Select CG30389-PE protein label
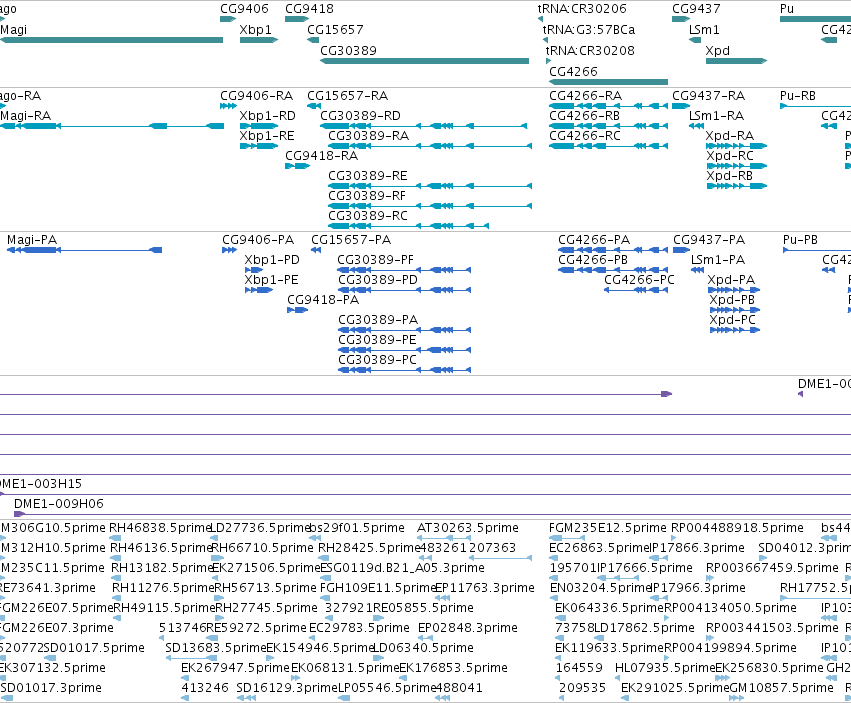This screenshot has height=703, width=851. [378, 340]
